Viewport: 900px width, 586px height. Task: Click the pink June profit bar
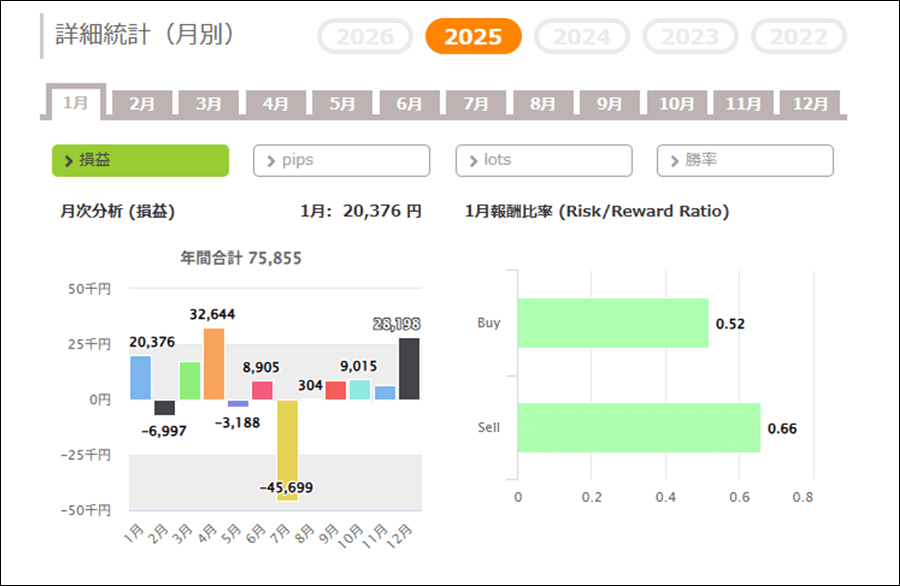pyautogui.click(x=262, y=390)
